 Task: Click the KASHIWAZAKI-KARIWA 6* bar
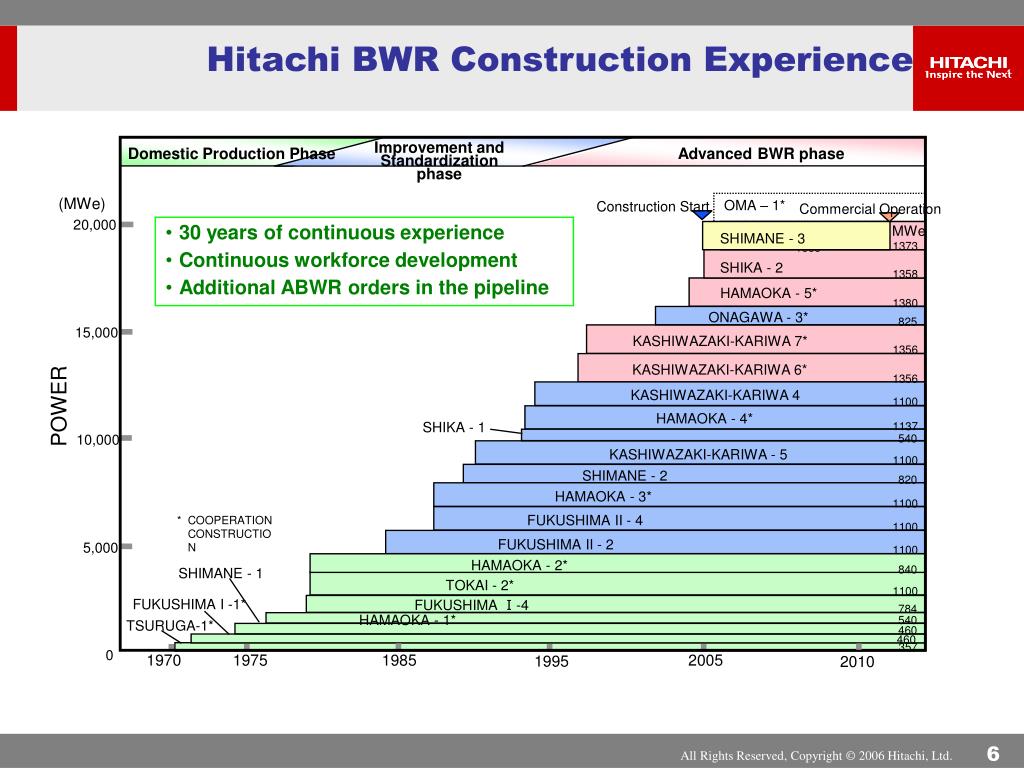coord(751,368)
